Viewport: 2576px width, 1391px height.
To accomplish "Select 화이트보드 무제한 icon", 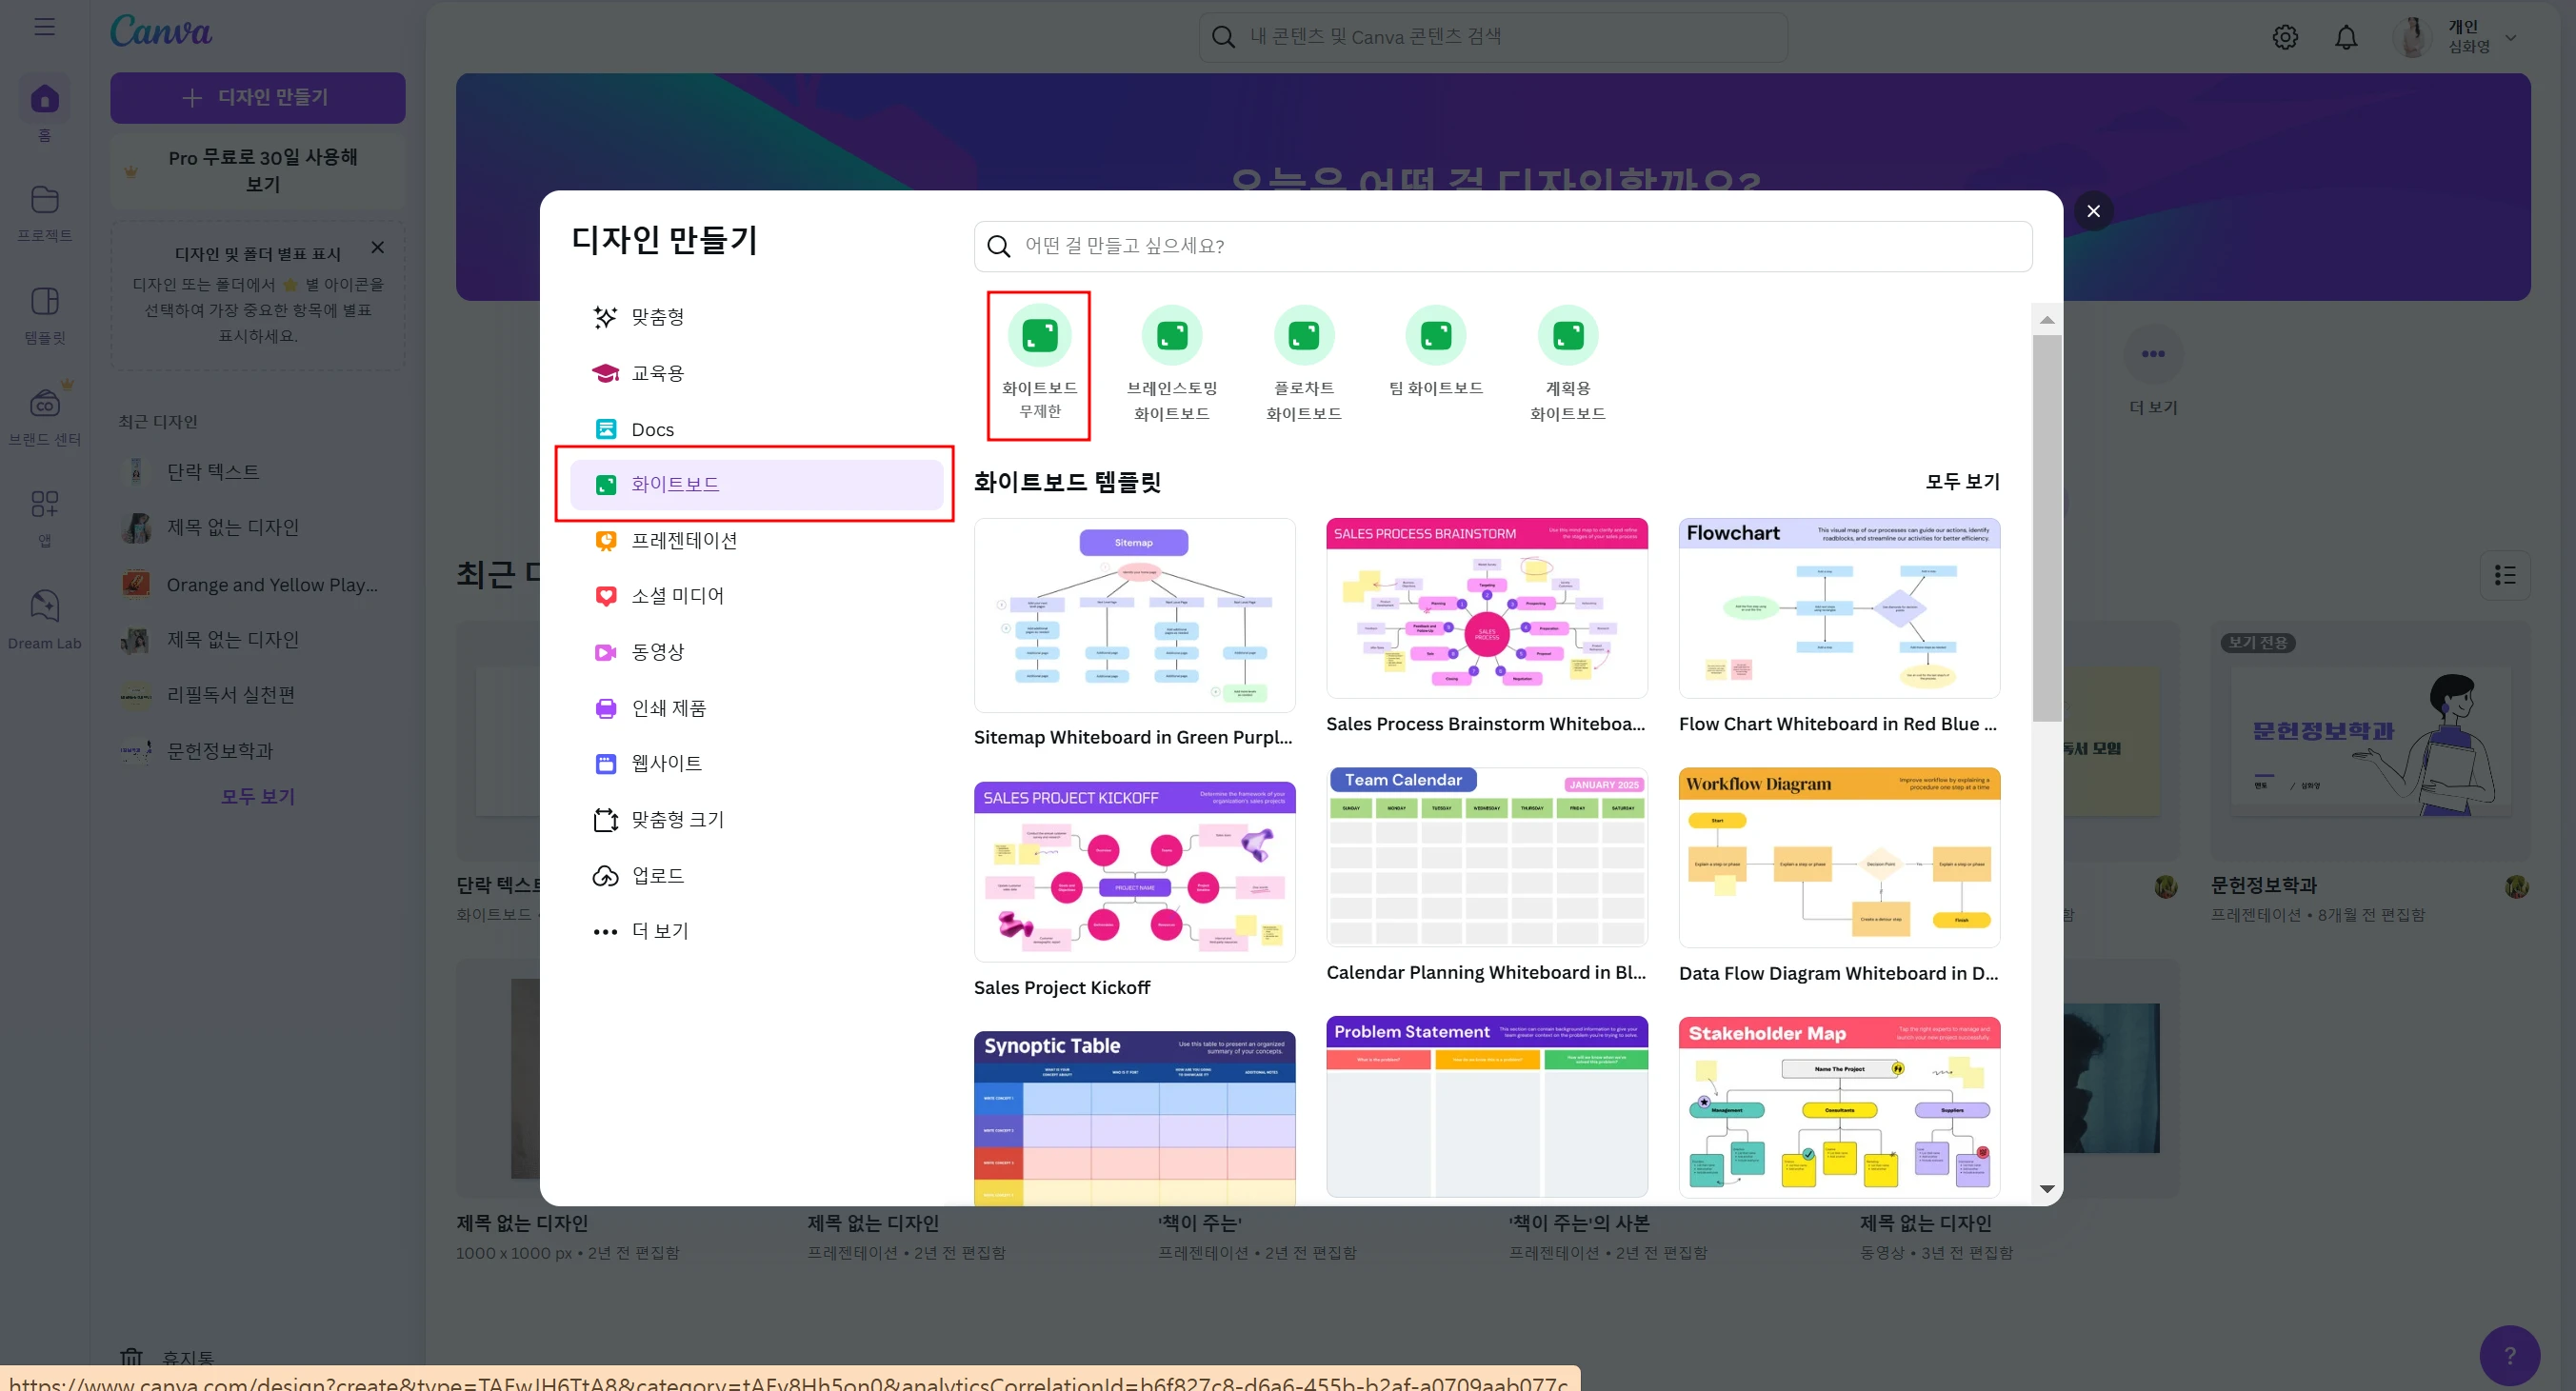I will point(1039,335).
